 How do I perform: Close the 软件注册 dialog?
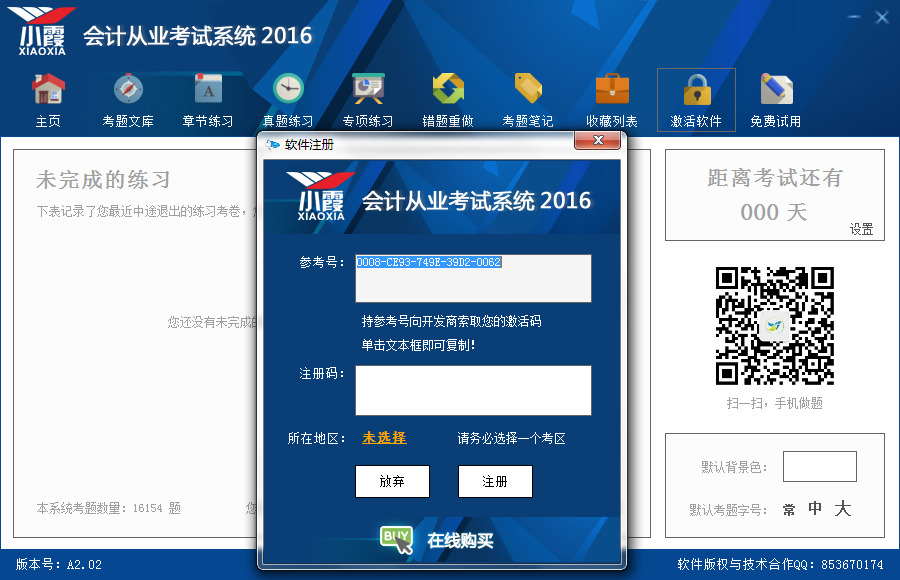coord(598,140)
